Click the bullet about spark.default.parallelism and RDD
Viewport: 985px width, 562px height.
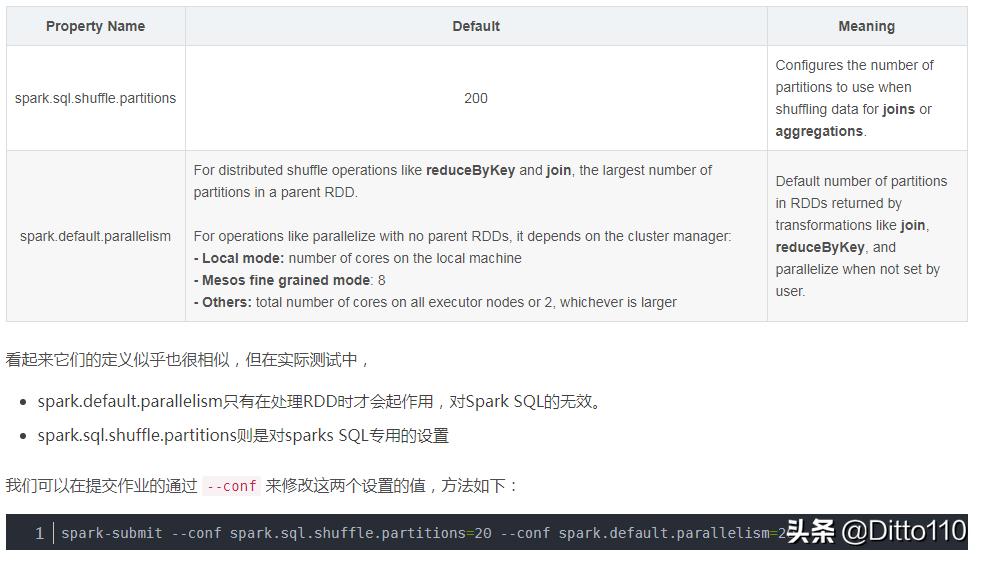(320, 401)
